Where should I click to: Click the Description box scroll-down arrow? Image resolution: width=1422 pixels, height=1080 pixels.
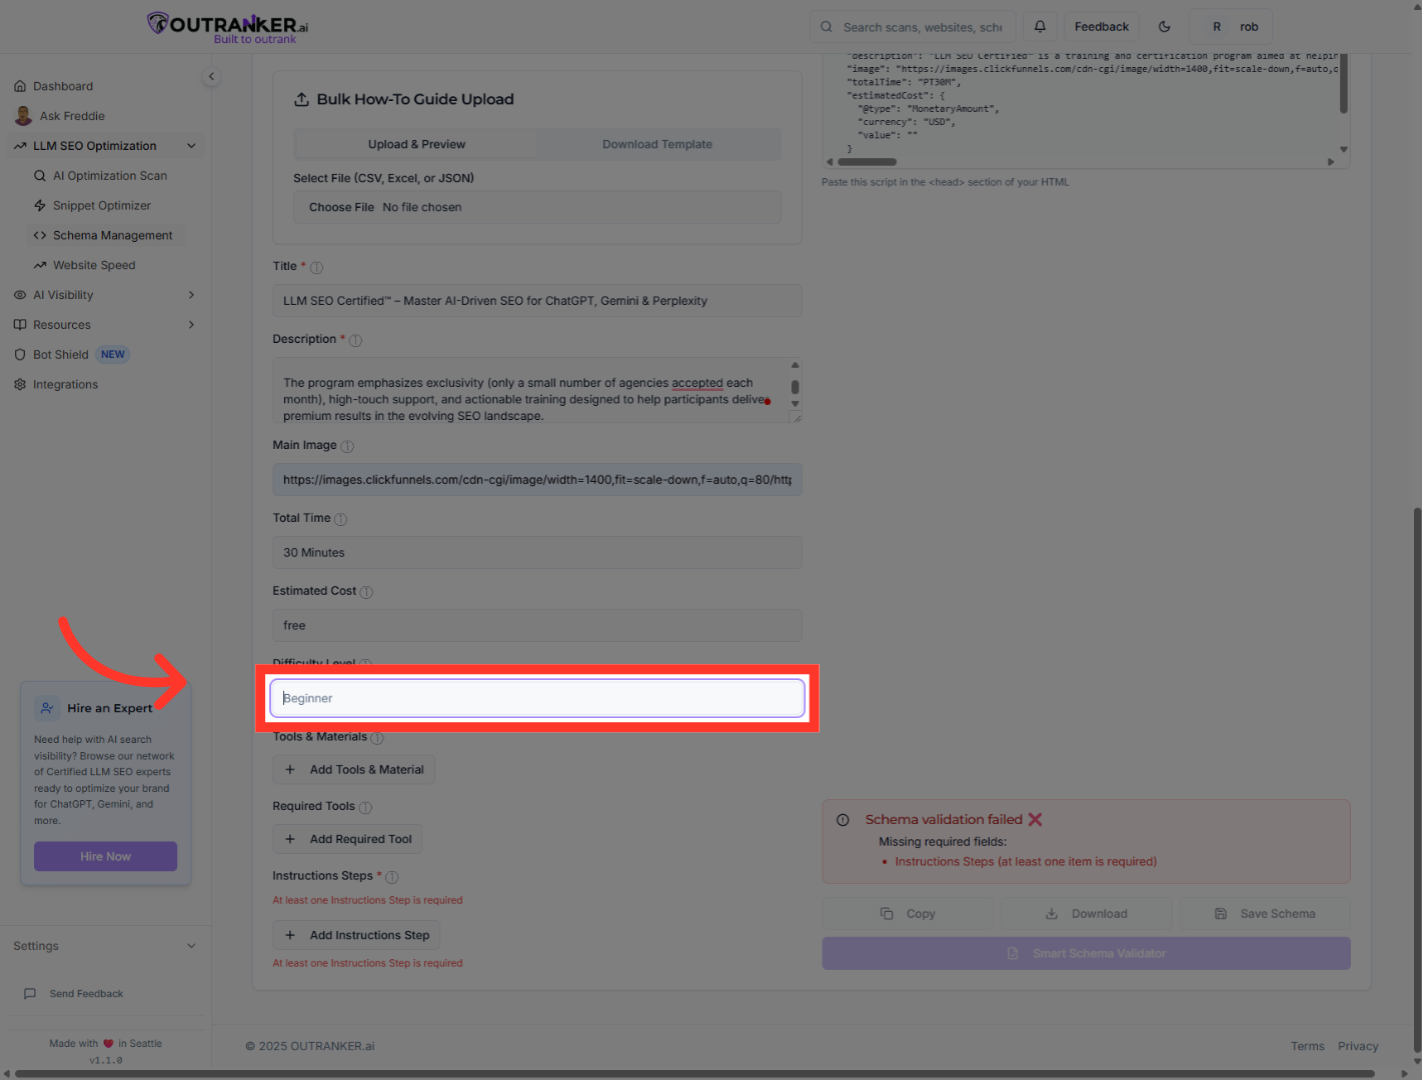point(795,404)
